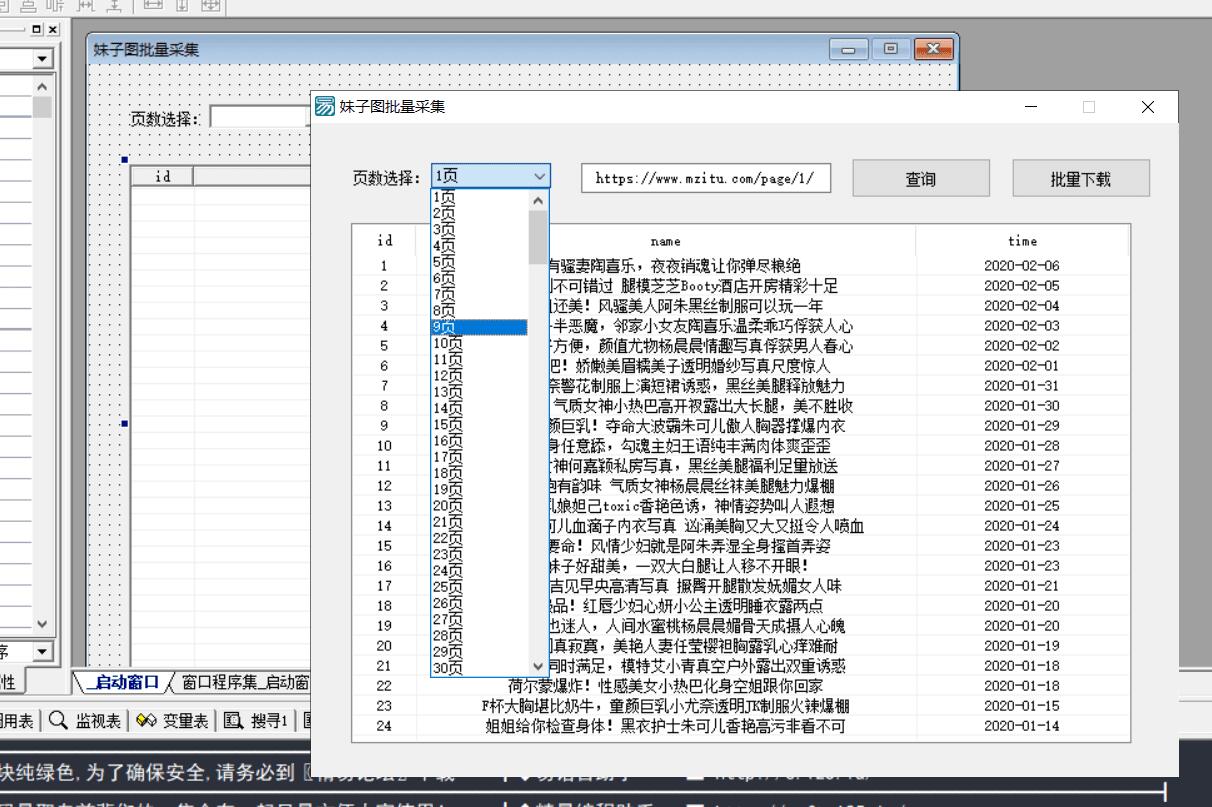Open the top combo box arrow in the left panel
The width and height of the screenshot is (1212, 807).
click(x=42, y=60)
